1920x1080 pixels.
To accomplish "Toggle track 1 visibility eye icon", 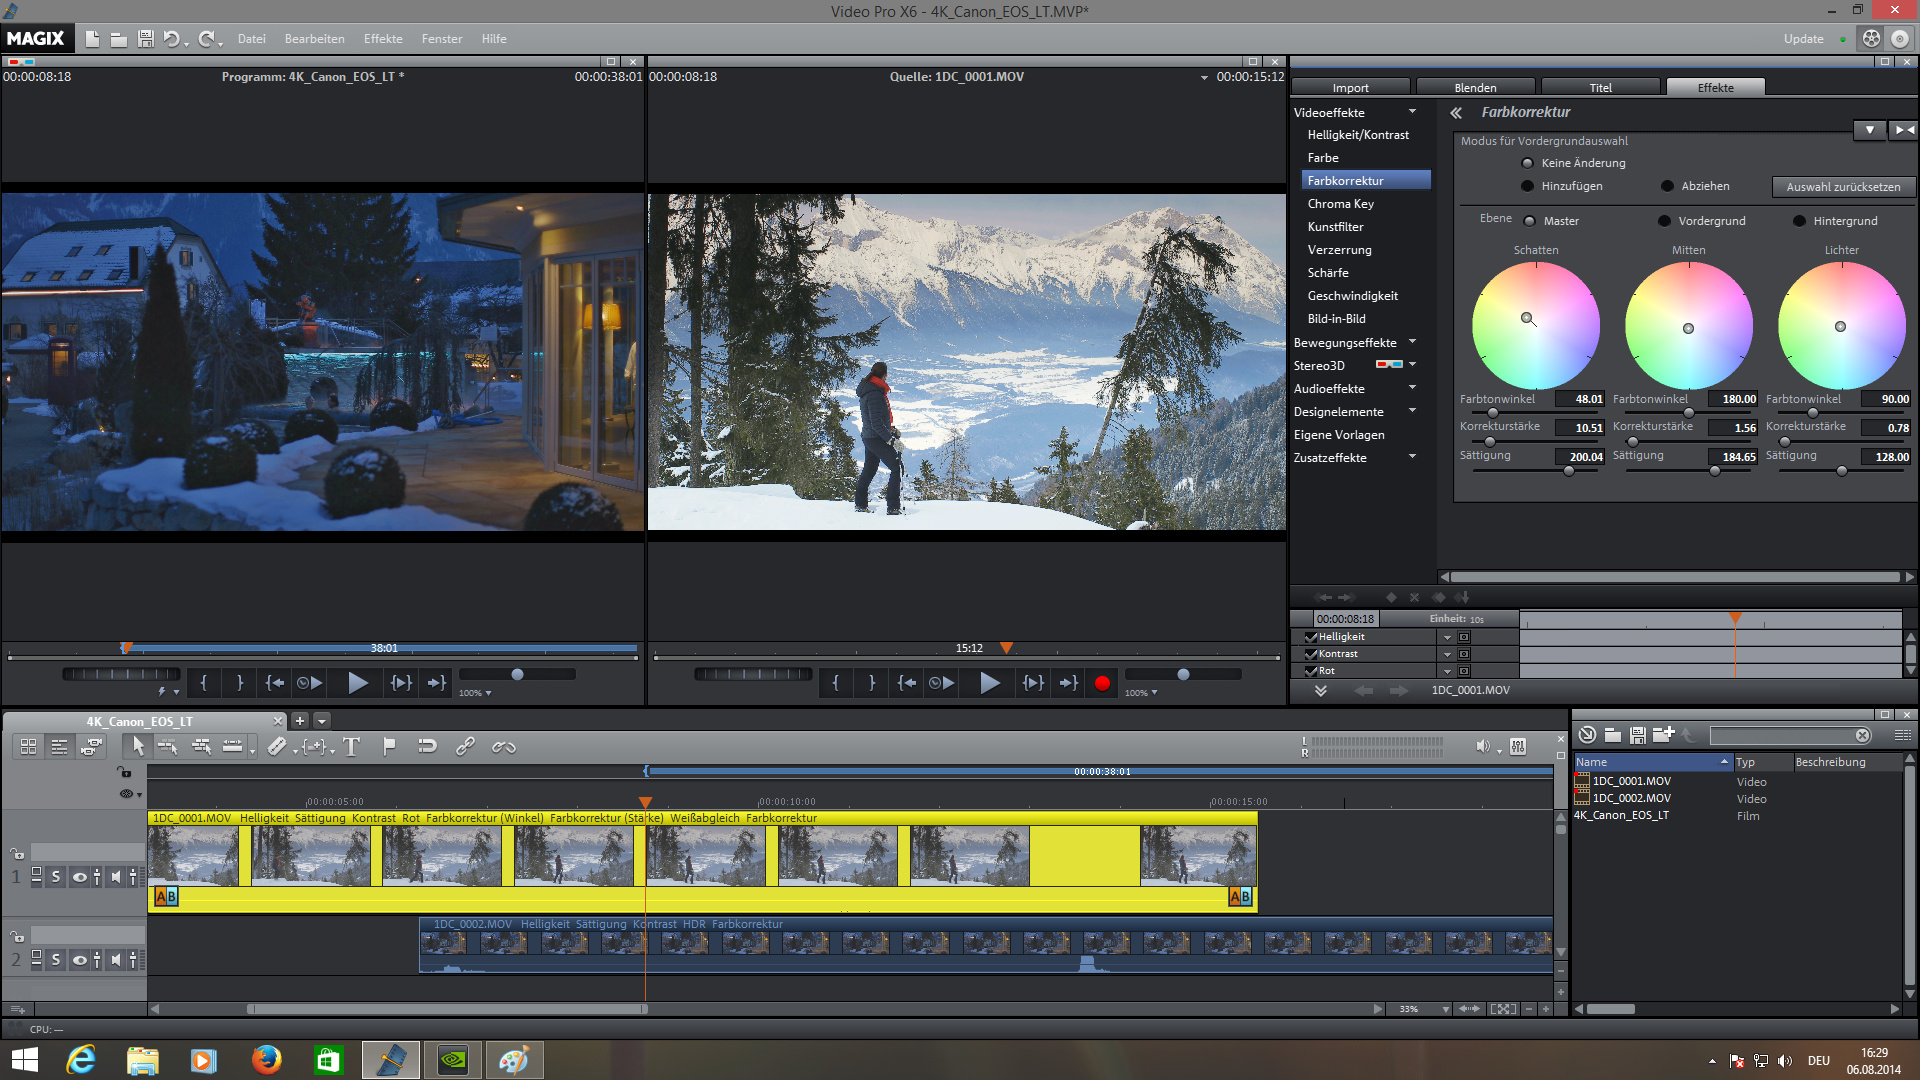I will click(x=79, y=877).
